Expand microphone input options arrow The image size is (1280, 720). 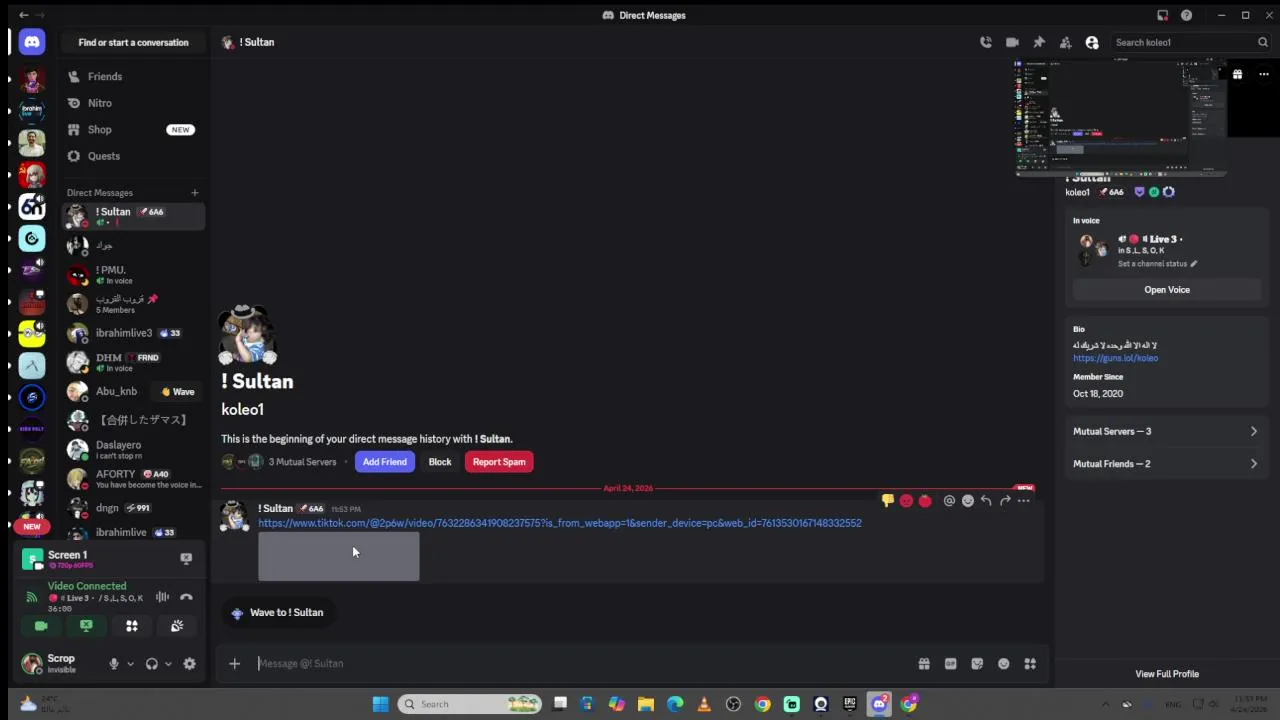pyautogui.click(x=130, y=664)
